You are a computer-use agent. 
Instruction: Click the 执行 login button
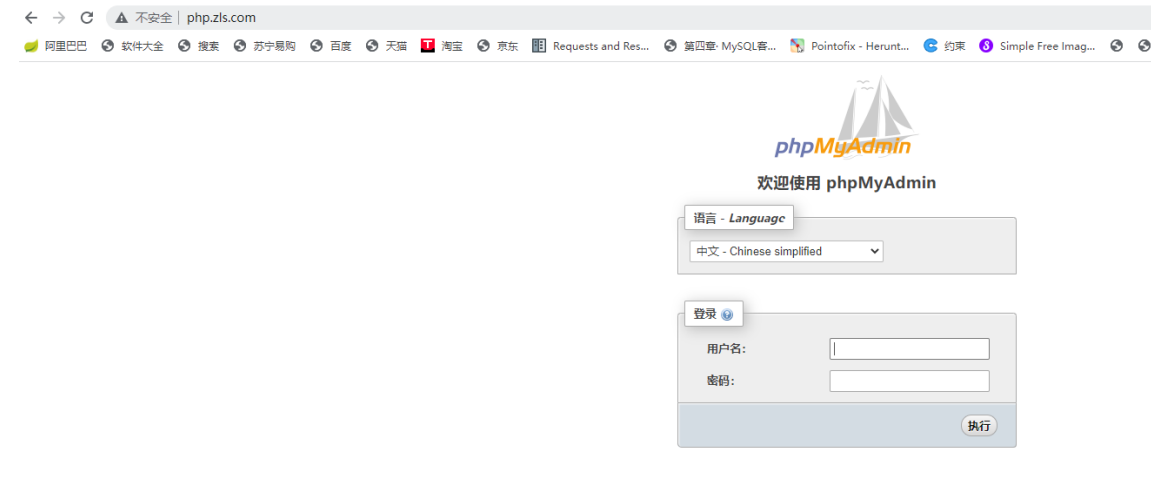pyautogui.click(x=978, y=425)
